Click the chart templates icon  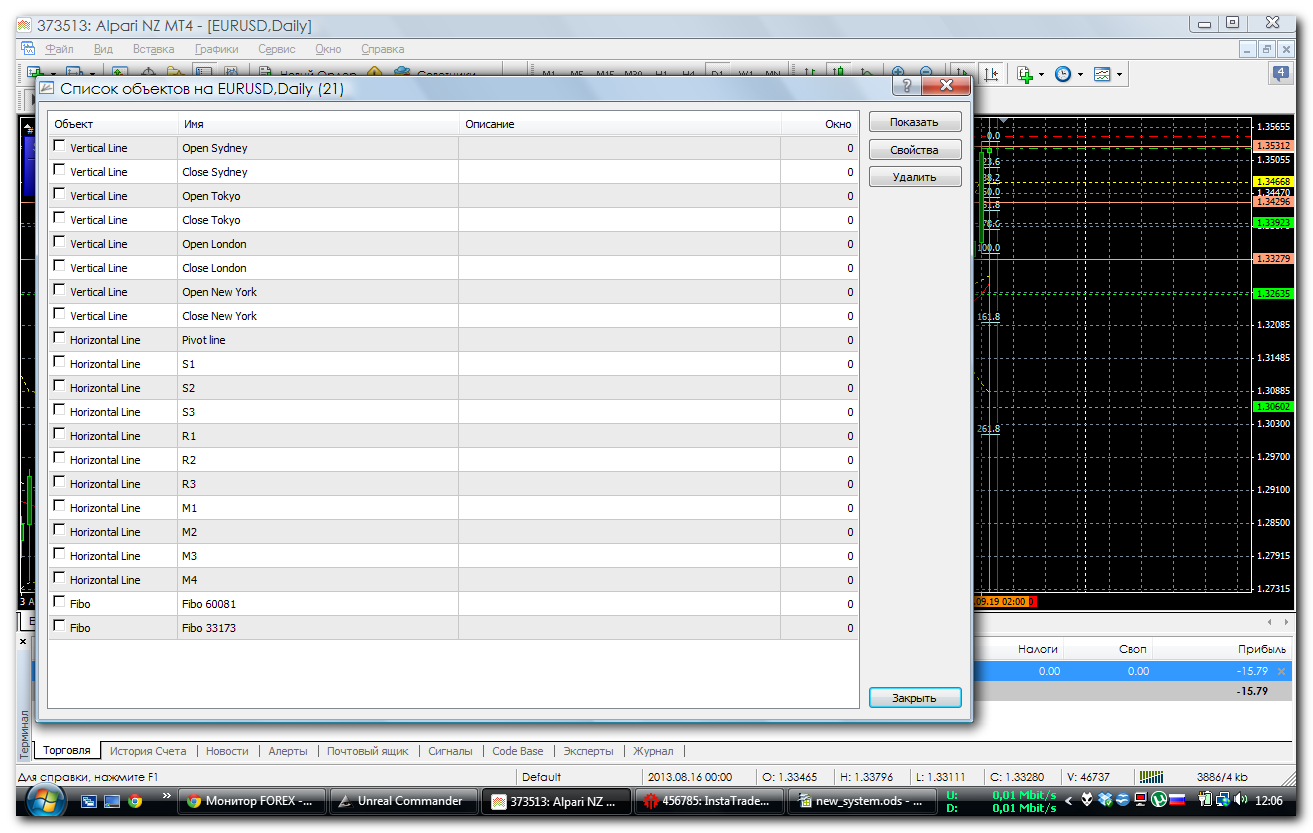[x=1102, y=74]
